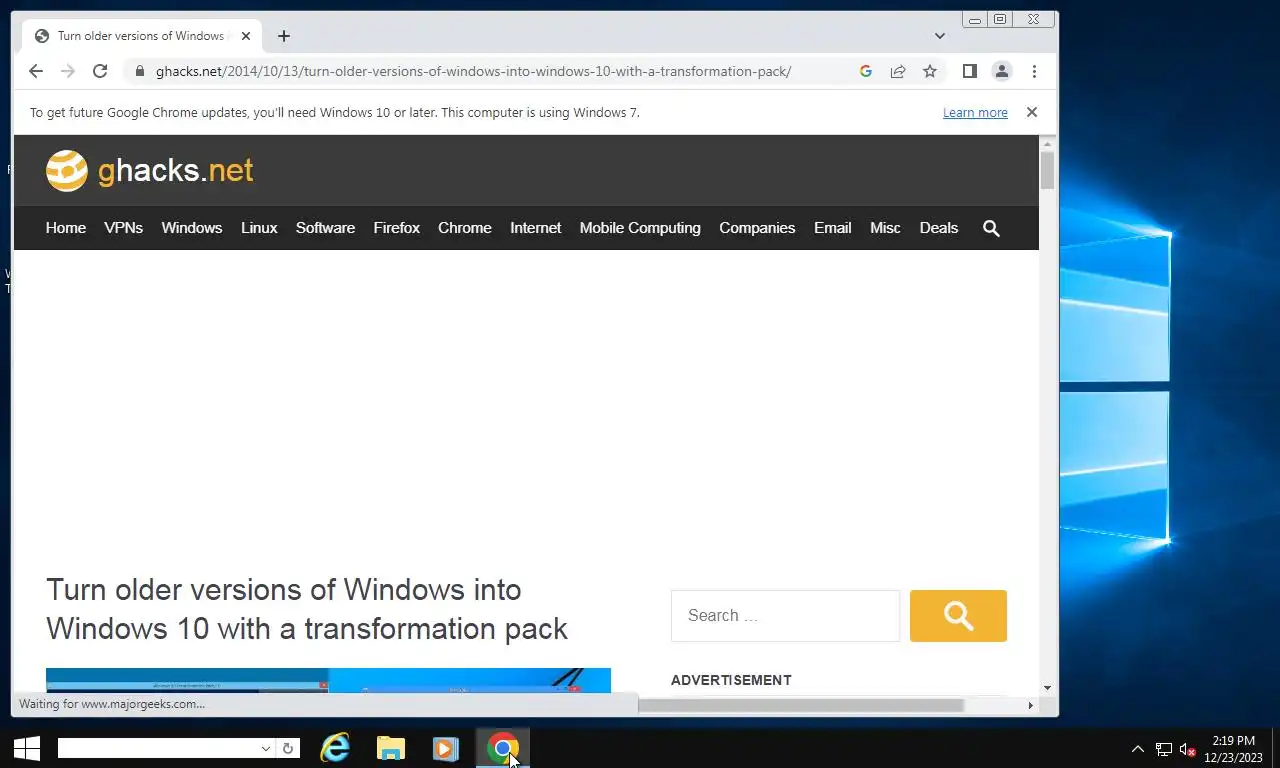1280x768 pixels.
Task: Open the Chrome nav category
Action: tap(465, 228)
